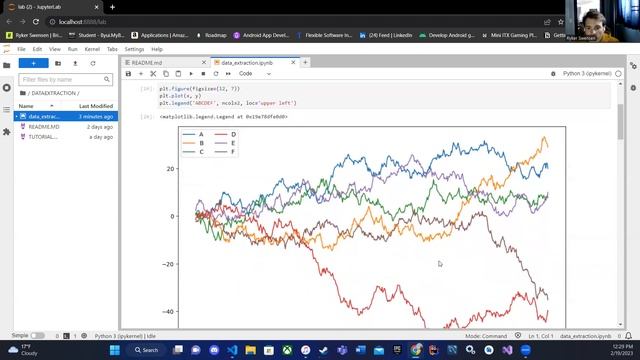Click the Python 3 (ipykernel) | Idle status

coord(125,336)
